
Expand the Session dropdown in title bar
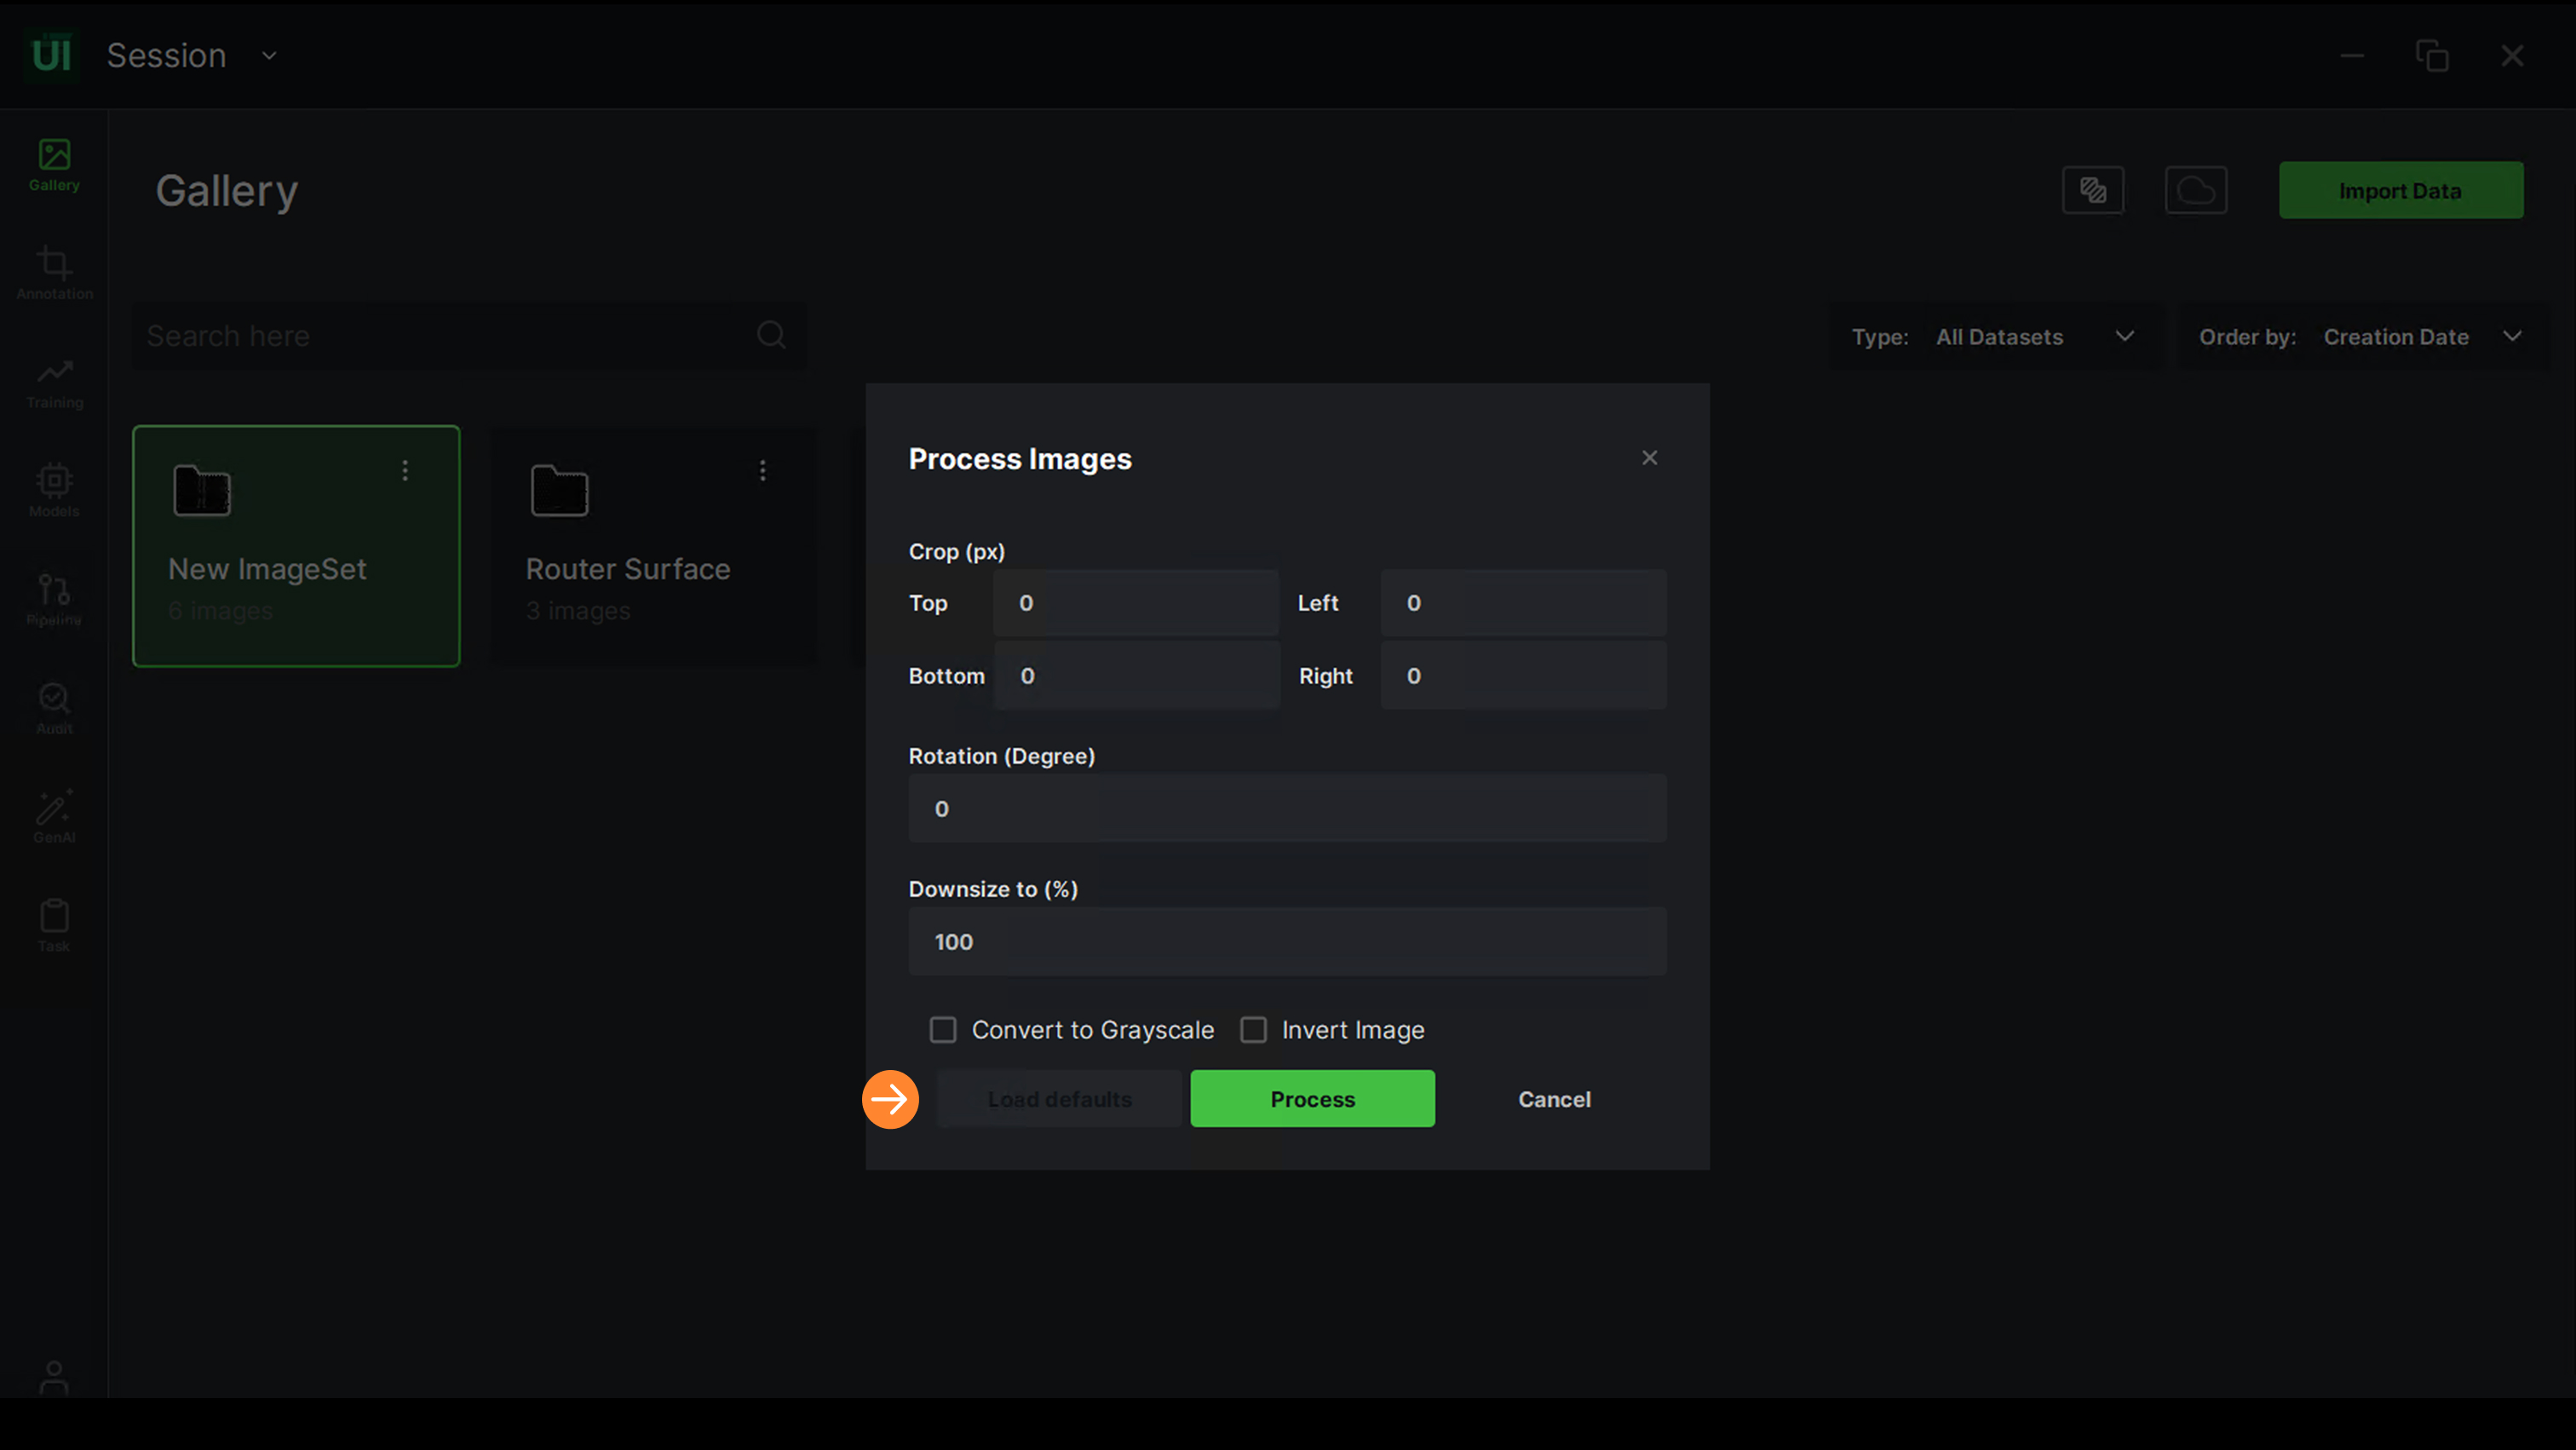[269, 56]
